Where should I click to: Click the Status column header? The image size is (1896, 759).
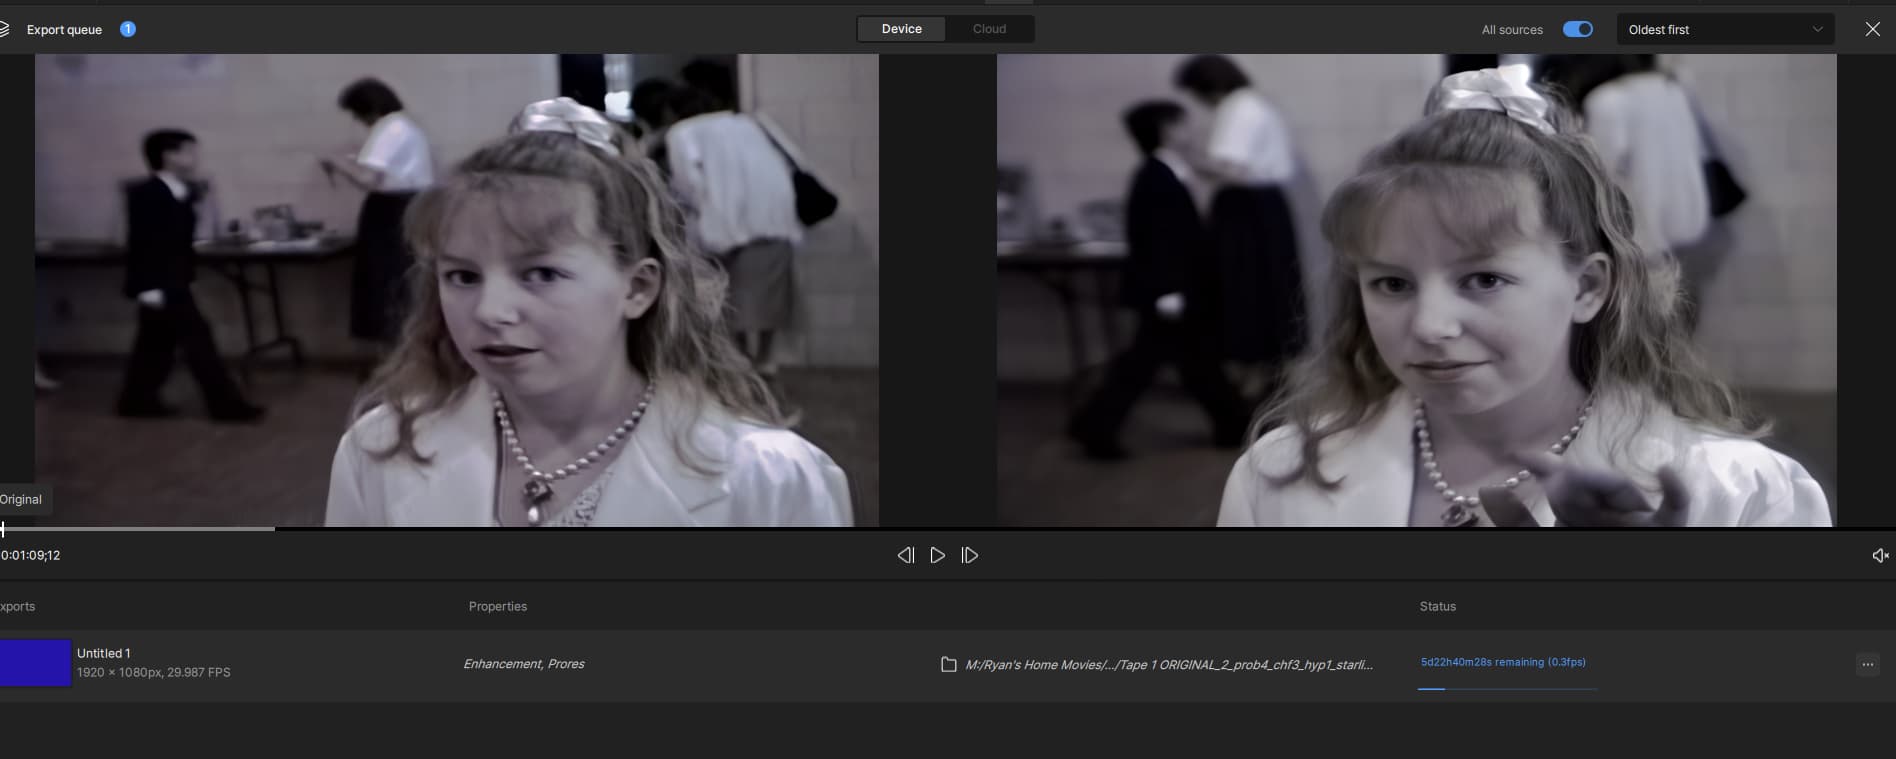coord(1438,606)
